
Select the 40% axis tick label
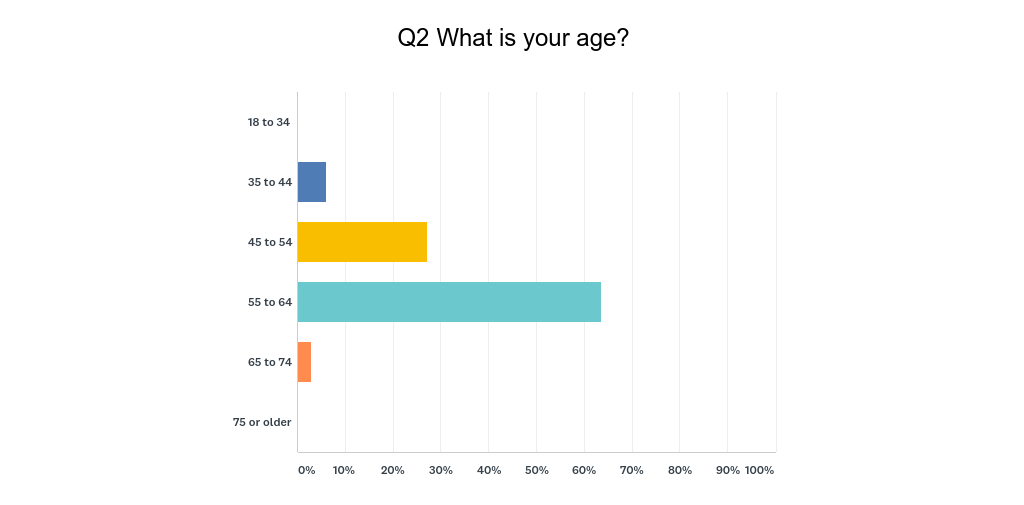click(489, 470)
